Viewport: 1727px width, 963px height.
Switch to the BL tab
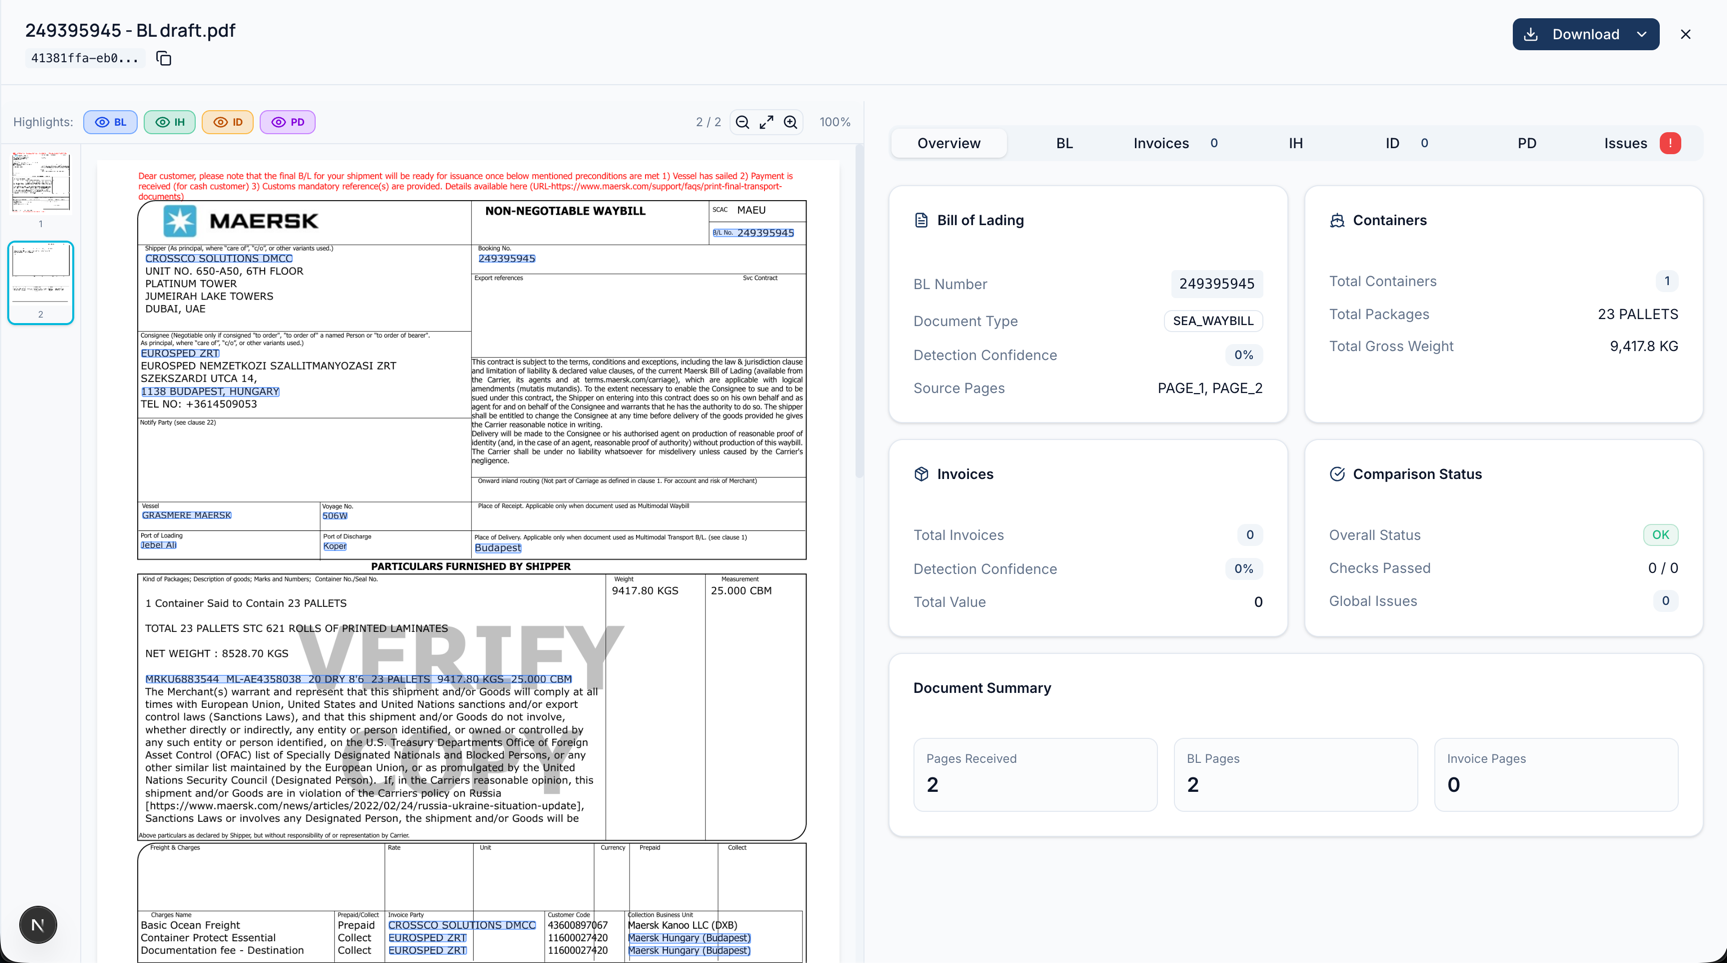(x=1064, y=143)
